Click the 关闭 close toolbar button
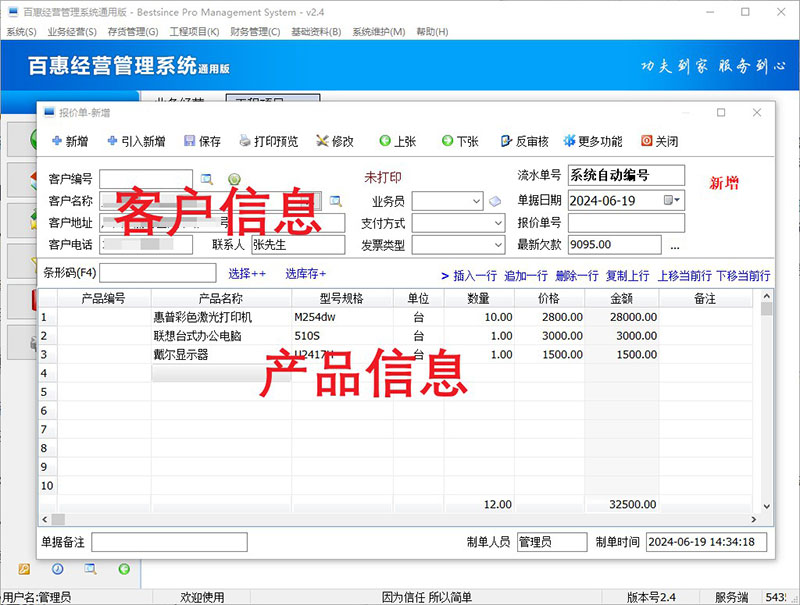The image size is (800, 605). coord(660,142)
